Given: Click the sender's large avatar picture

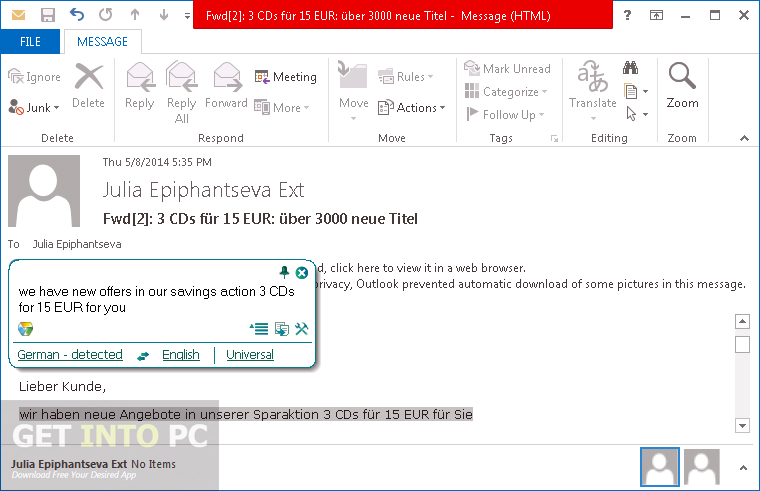Looking at the screenshot, I should click(x=44, y=191).
